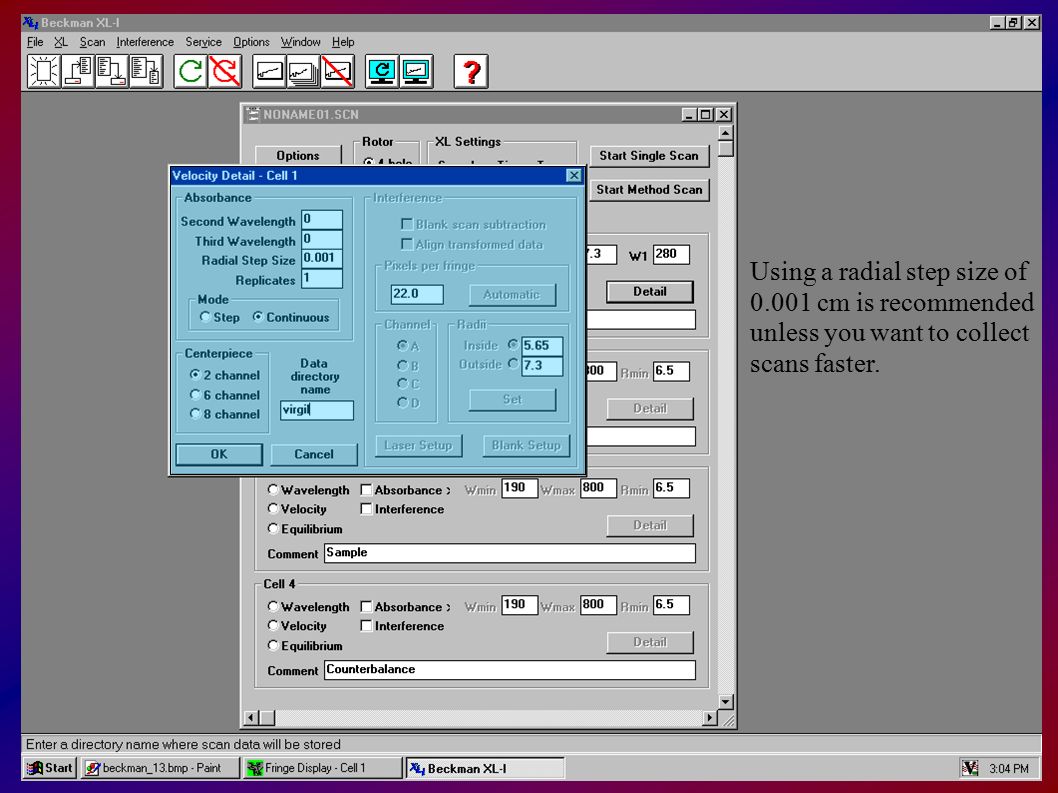
Task: Click the Blank Setup button
Action: [526, 445]
